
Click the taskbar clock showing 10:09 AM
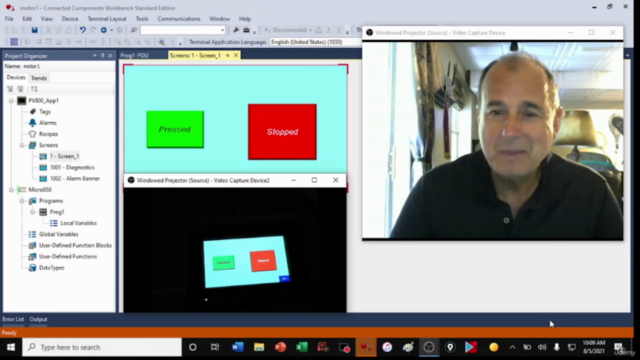click(594, 347)
